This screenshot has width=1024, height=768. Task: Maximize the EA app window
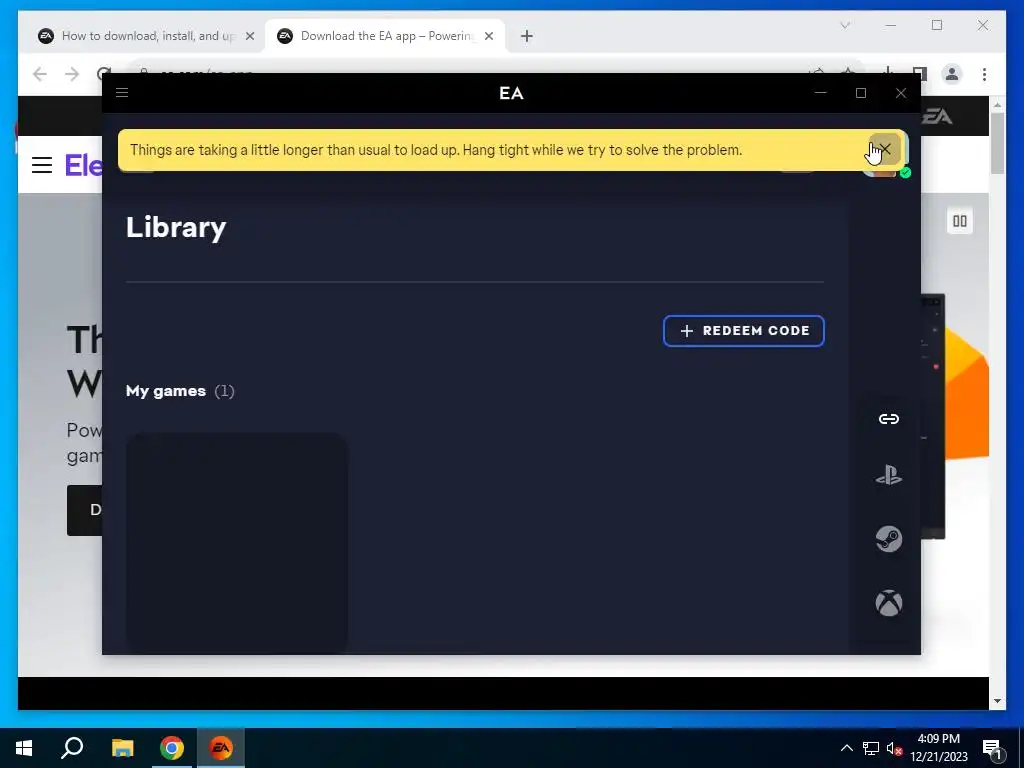point(861,93)
